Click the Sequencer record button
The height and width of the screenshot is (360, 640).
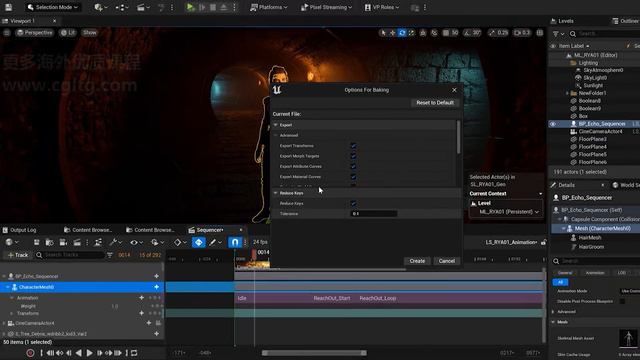click(x=30, y=353)
